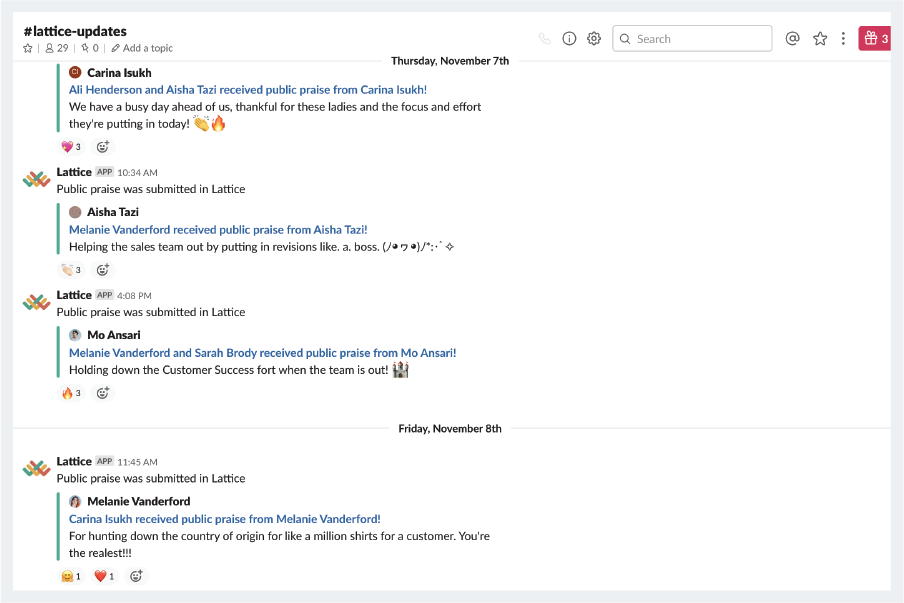The image size is (904, 603).
Task: Star the #lattice-updates channel
Action: (x=28, y=48)
